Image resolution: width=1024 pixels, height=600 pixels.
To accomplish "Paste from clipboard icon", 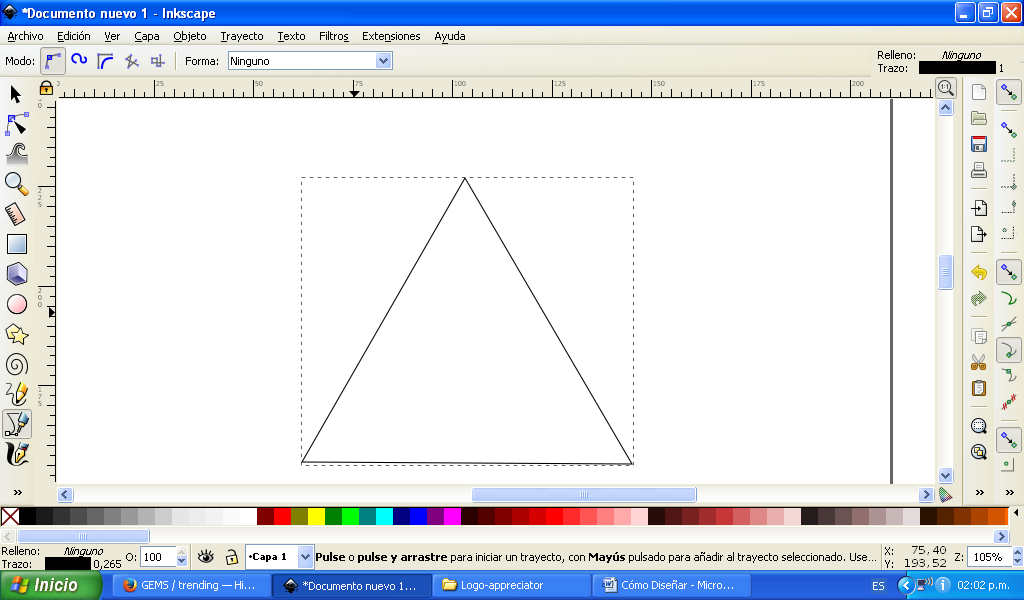I will point(978,388).
